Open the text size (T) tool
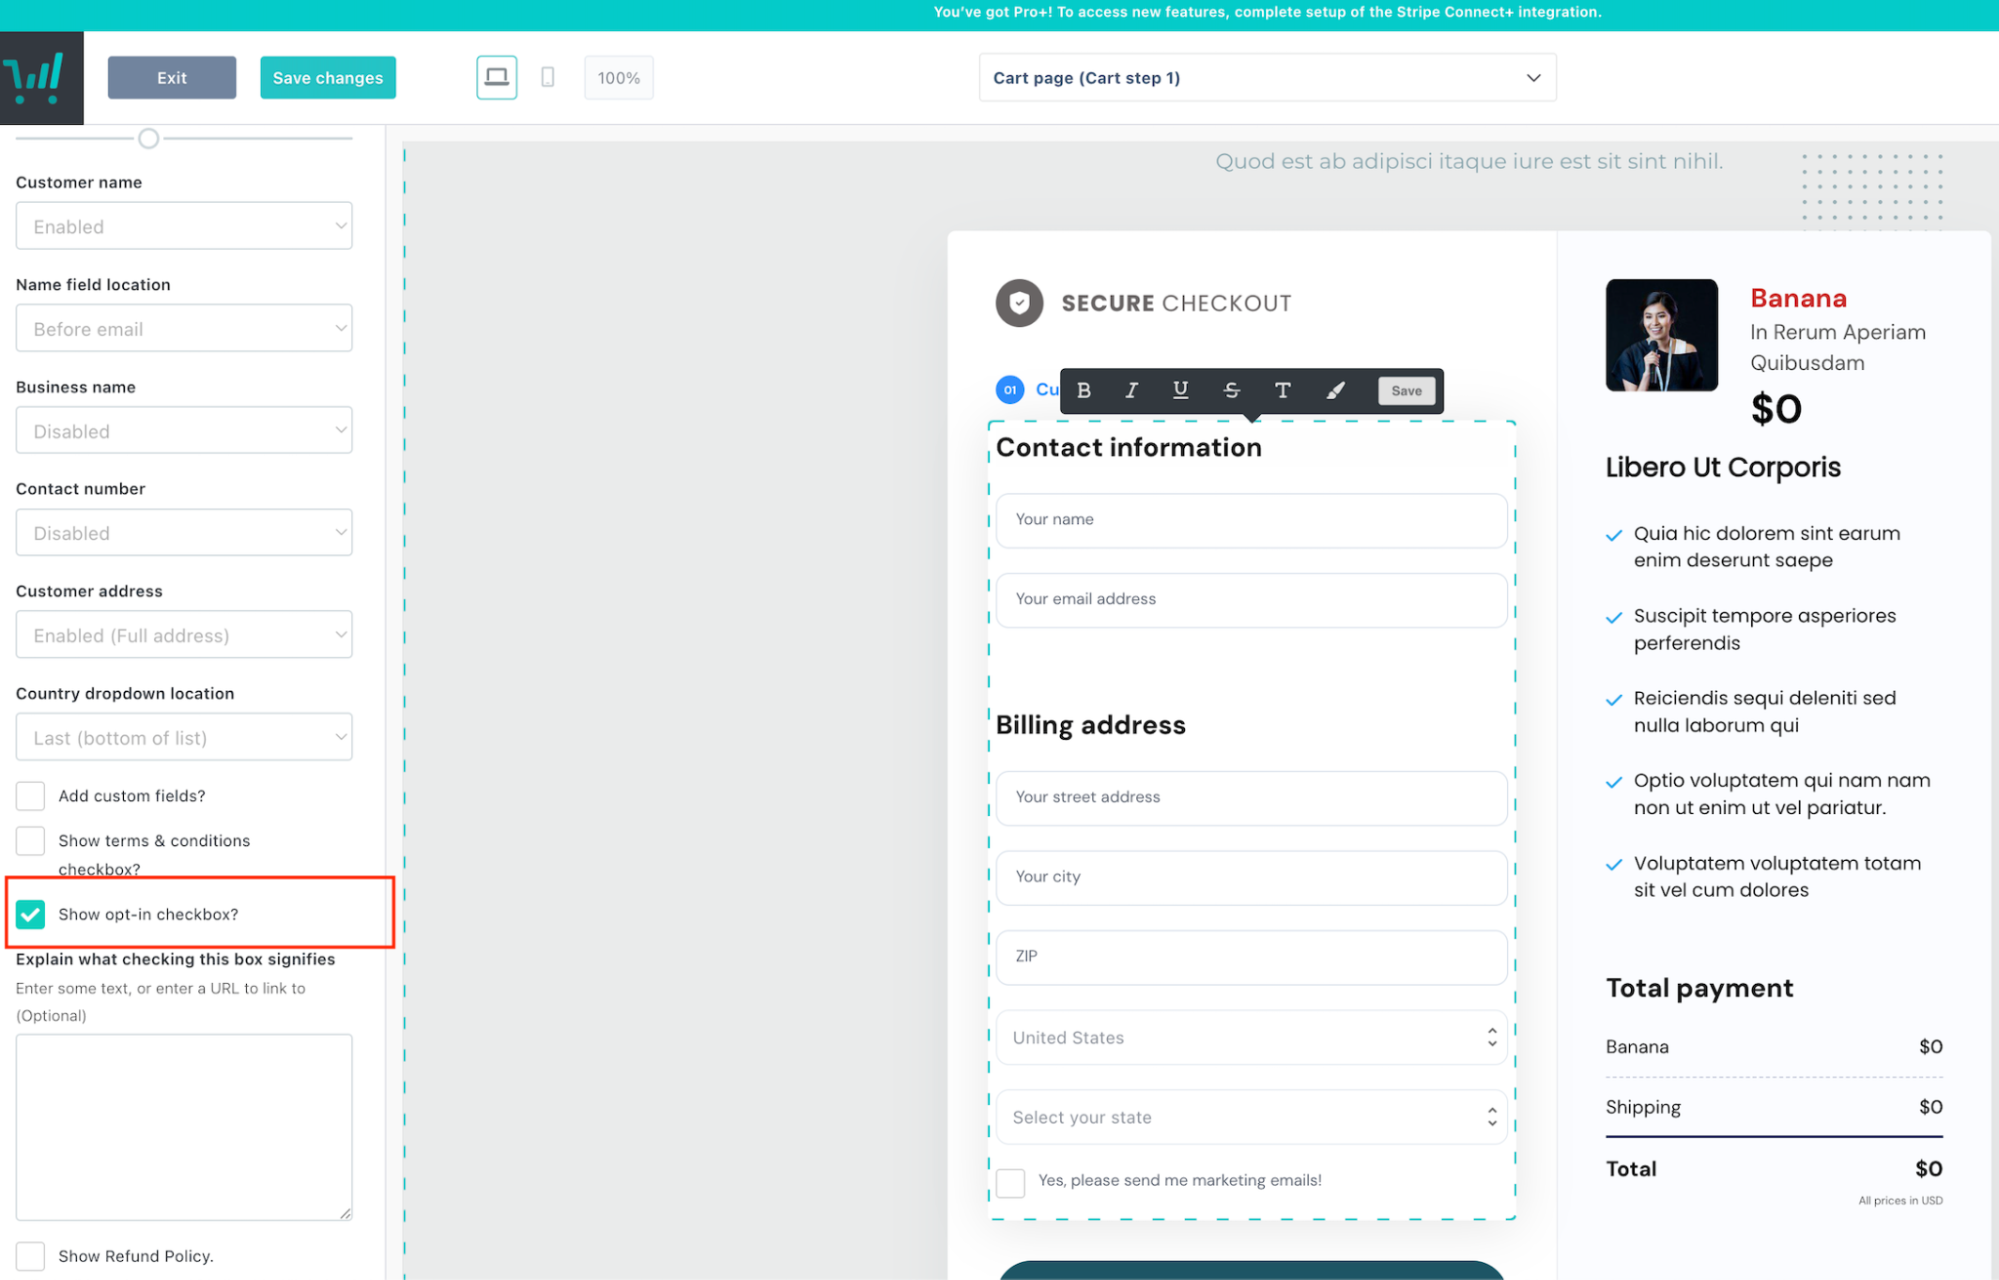The height and width of the screenshot is (1280, 1999). point(1282,391)
